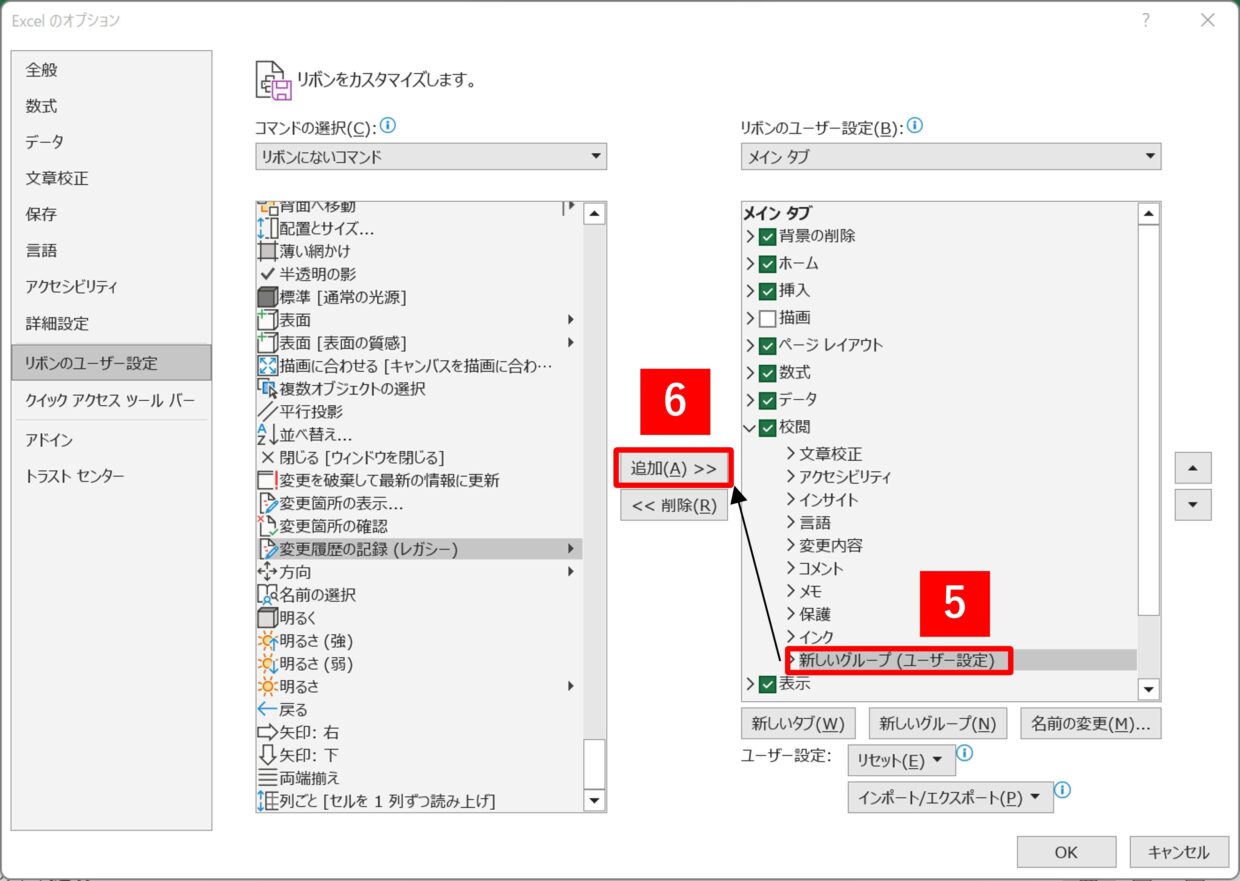Click the 矢印: 右 icon

click(x=267, y=733)
